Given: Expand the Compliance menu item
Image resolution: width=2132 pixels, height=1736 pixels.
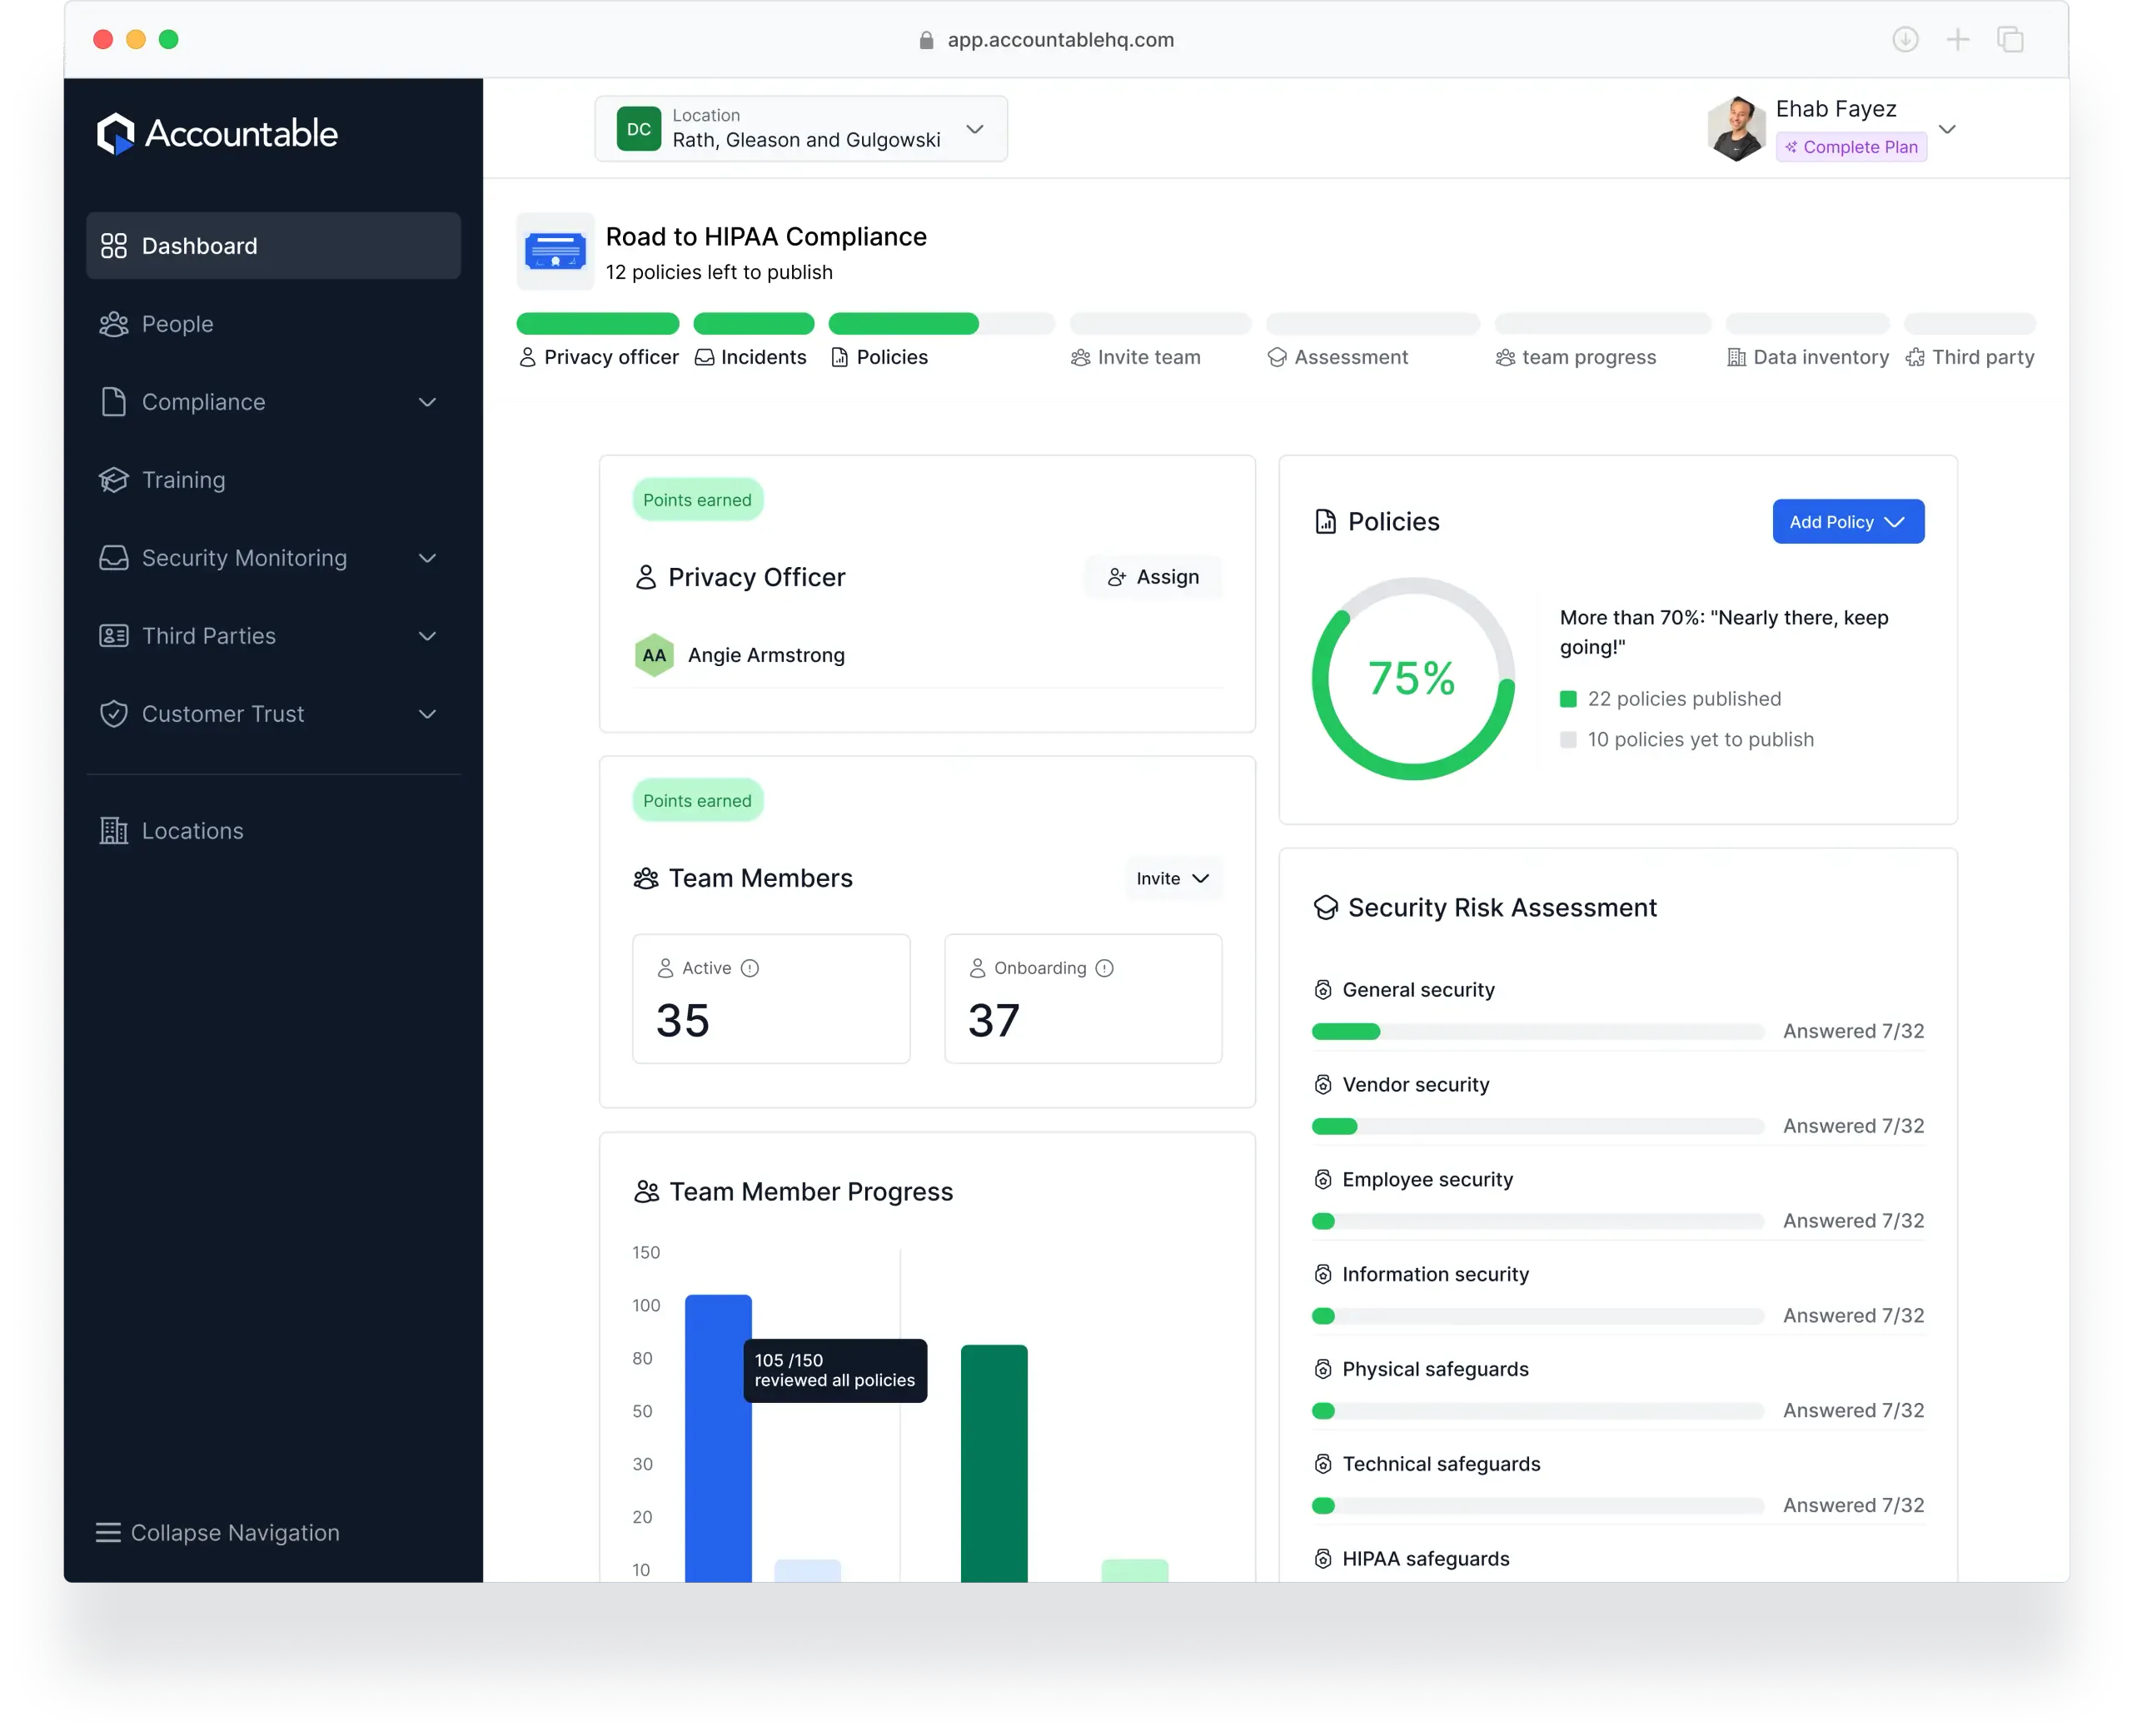Looking at the screenshot, I should click(204, 402).
